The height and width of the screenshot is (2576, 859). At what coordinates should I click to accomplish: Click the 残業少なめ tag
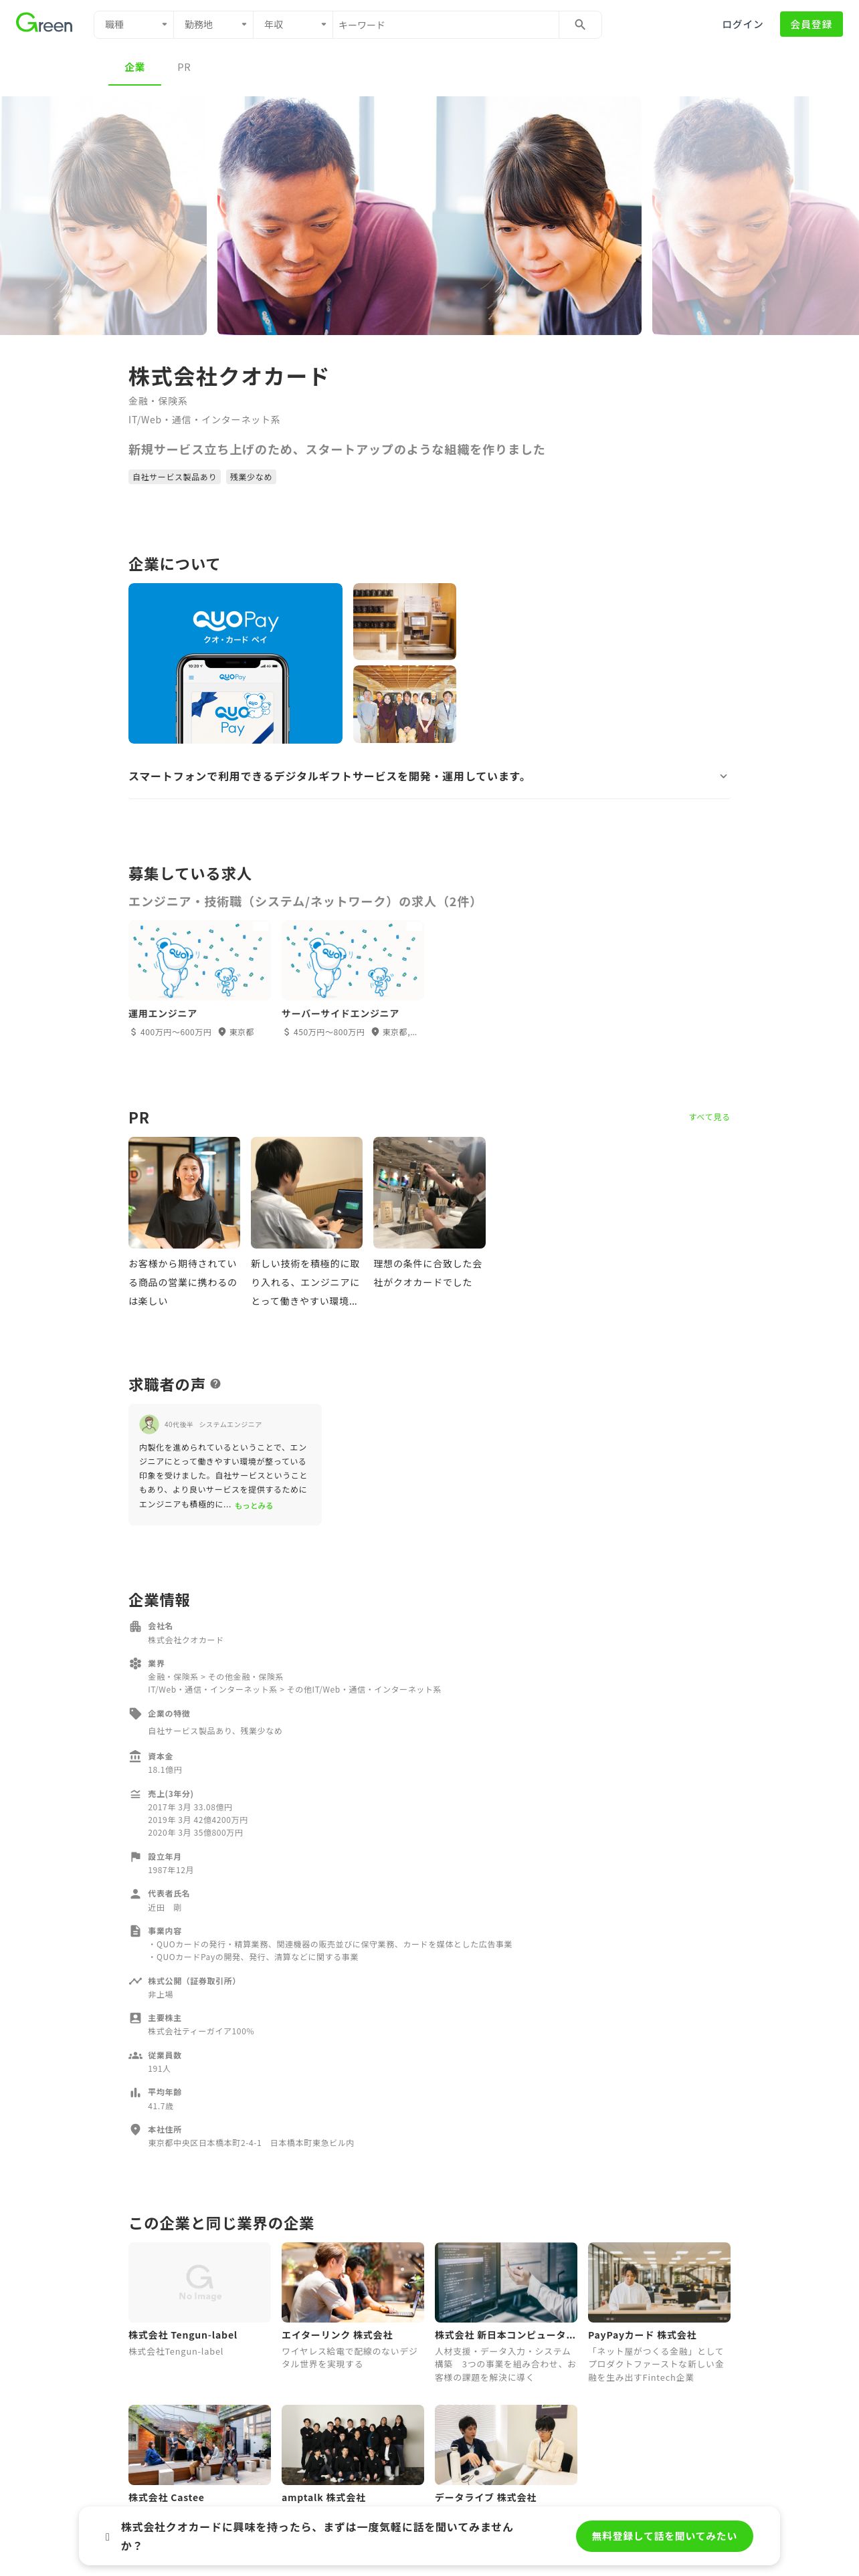click(x=250, y=478)
